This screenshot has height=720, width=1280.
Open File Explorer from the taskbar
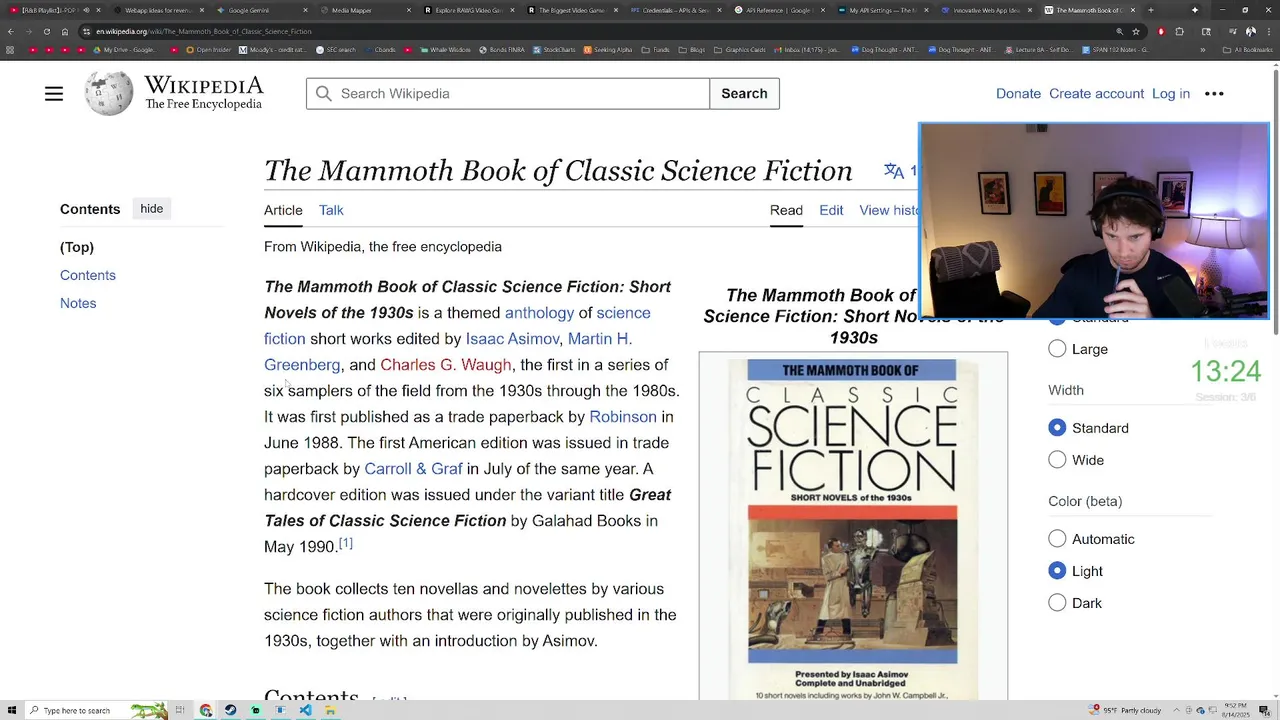[330, 711]
